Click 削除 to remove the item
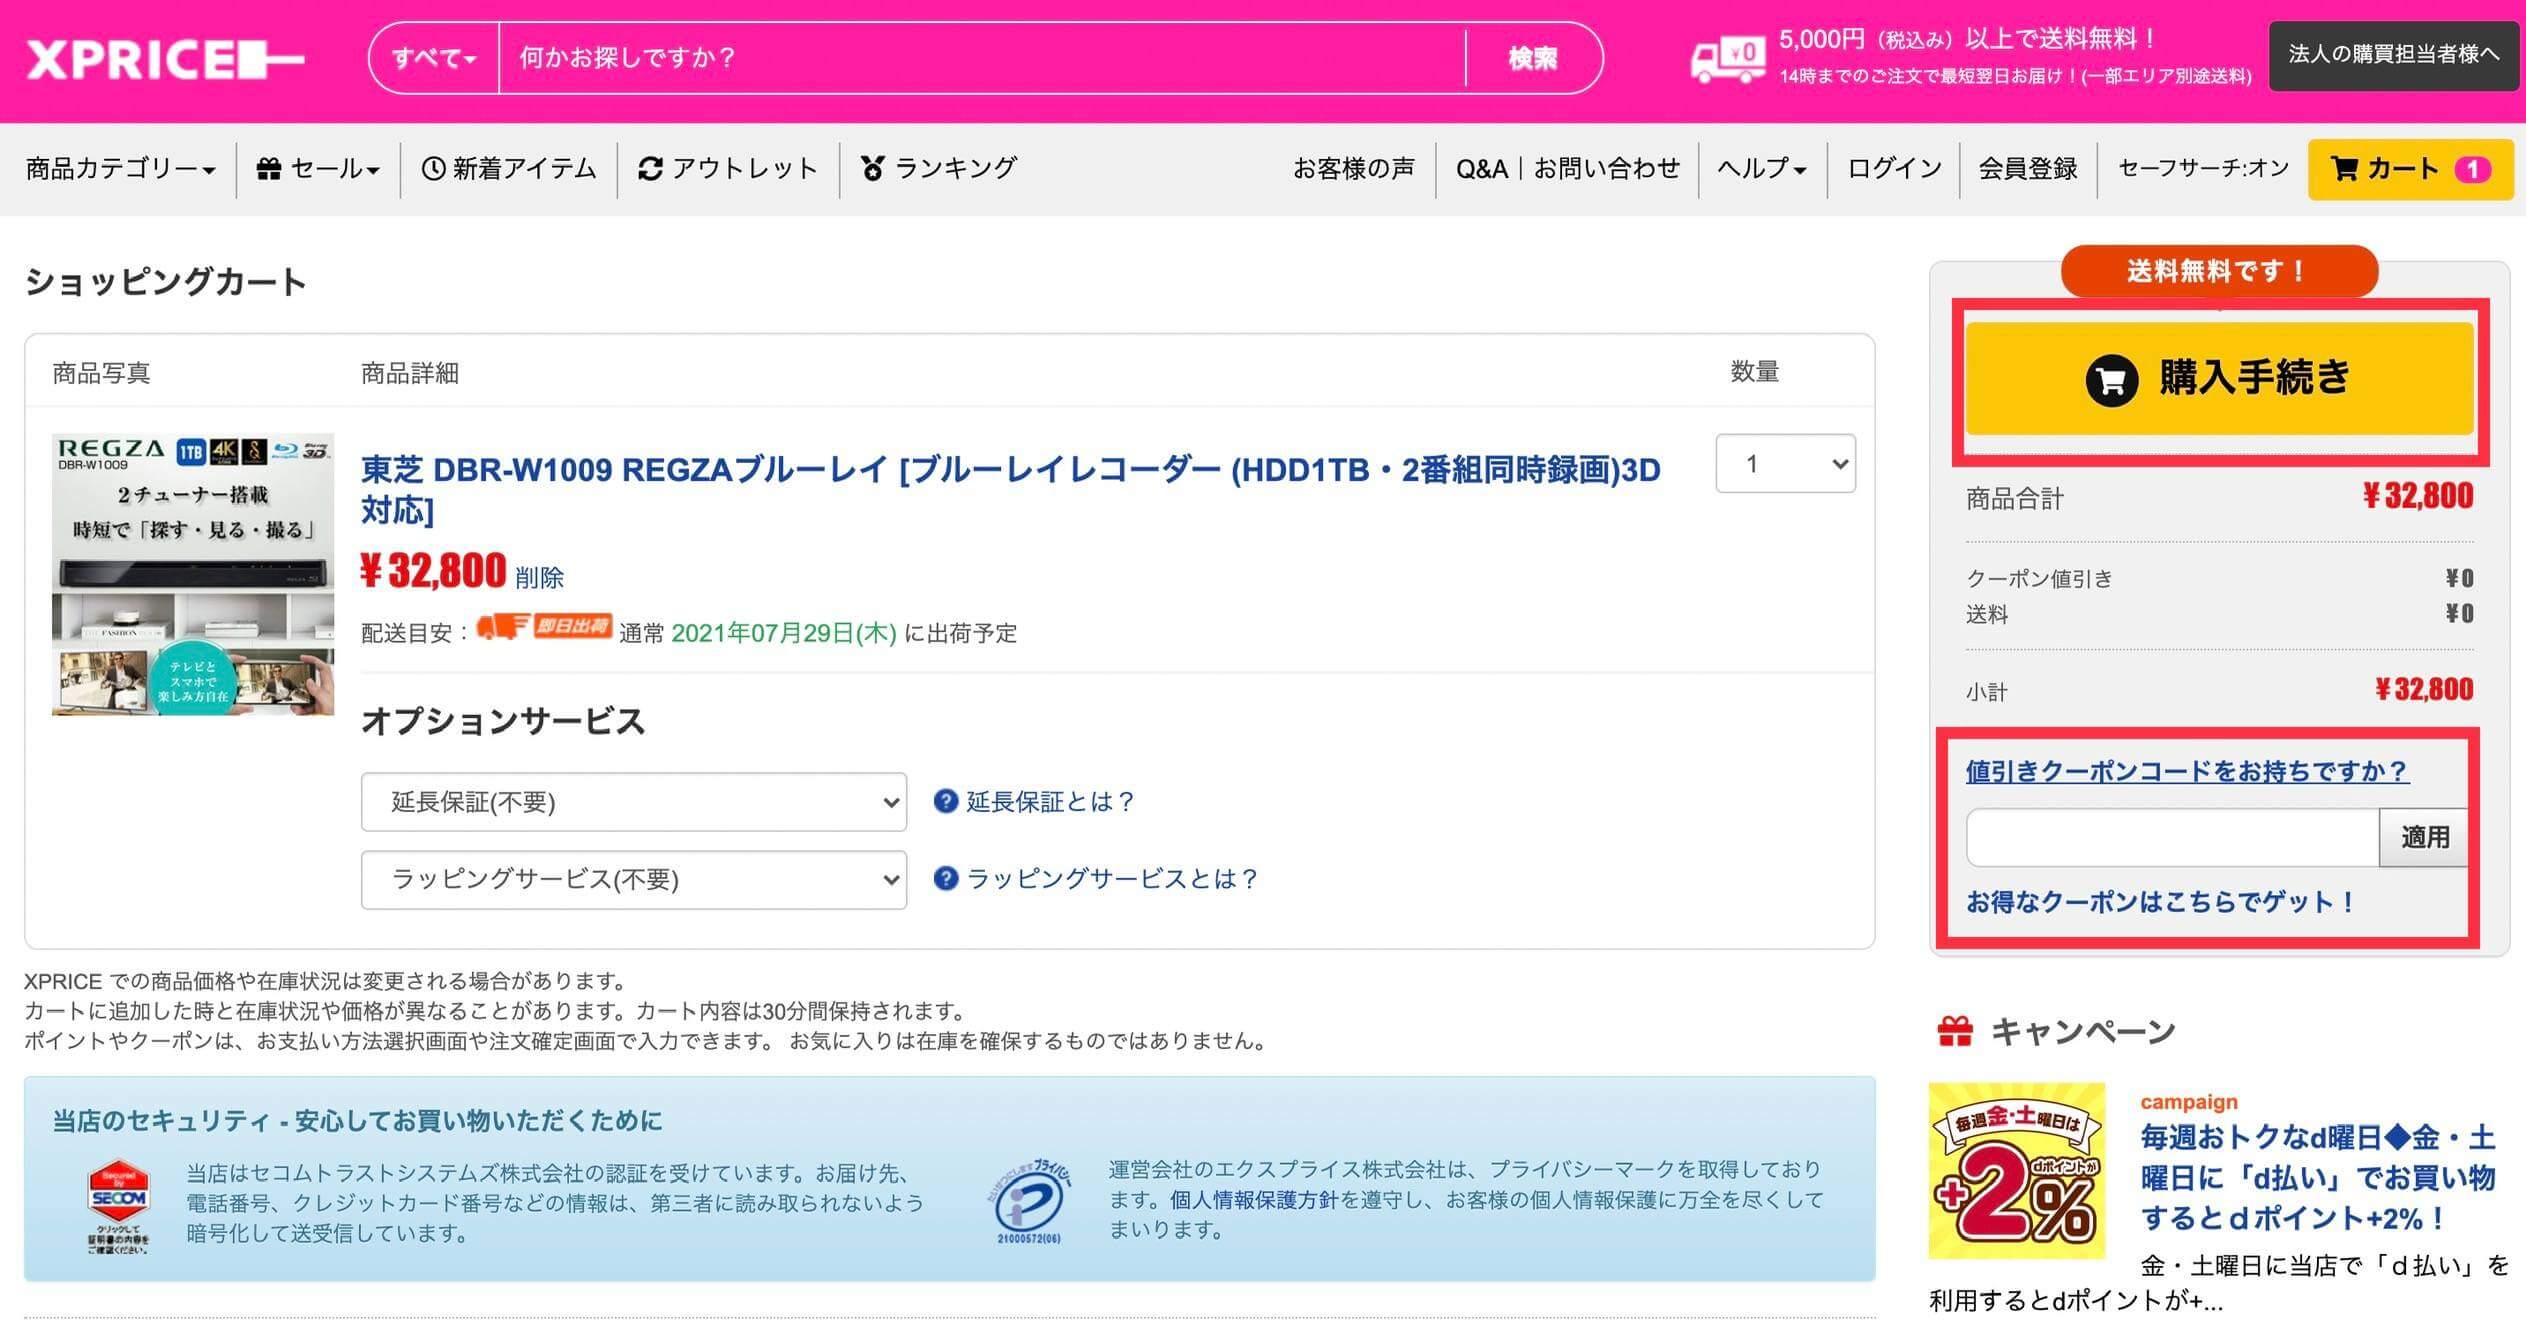Image resolution: width=2526 pixels, height=1322 pixels. 539,578
